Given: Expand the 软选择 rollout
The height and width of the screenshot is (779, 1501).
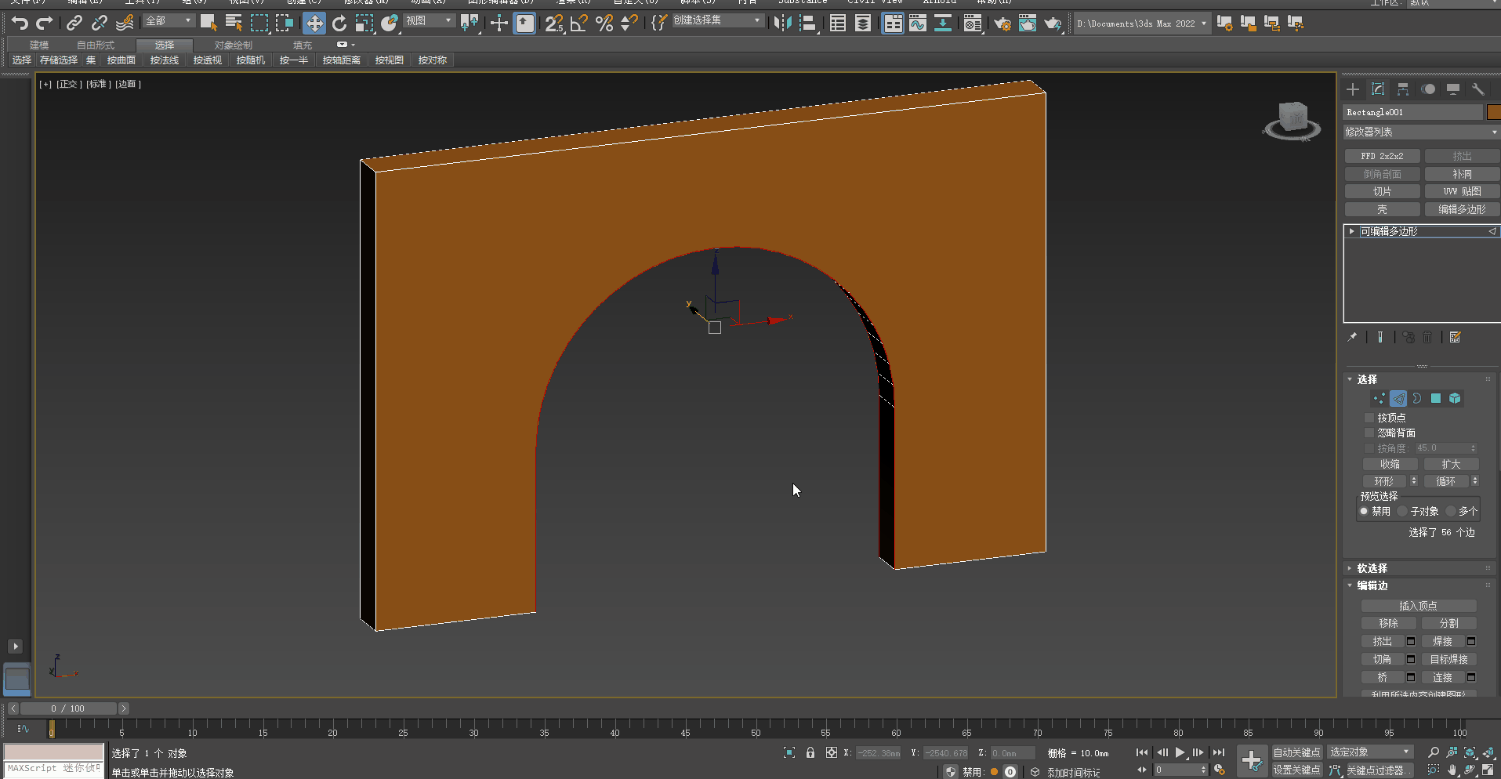Looking at the screenshot, I should (x=1372, y=568).
